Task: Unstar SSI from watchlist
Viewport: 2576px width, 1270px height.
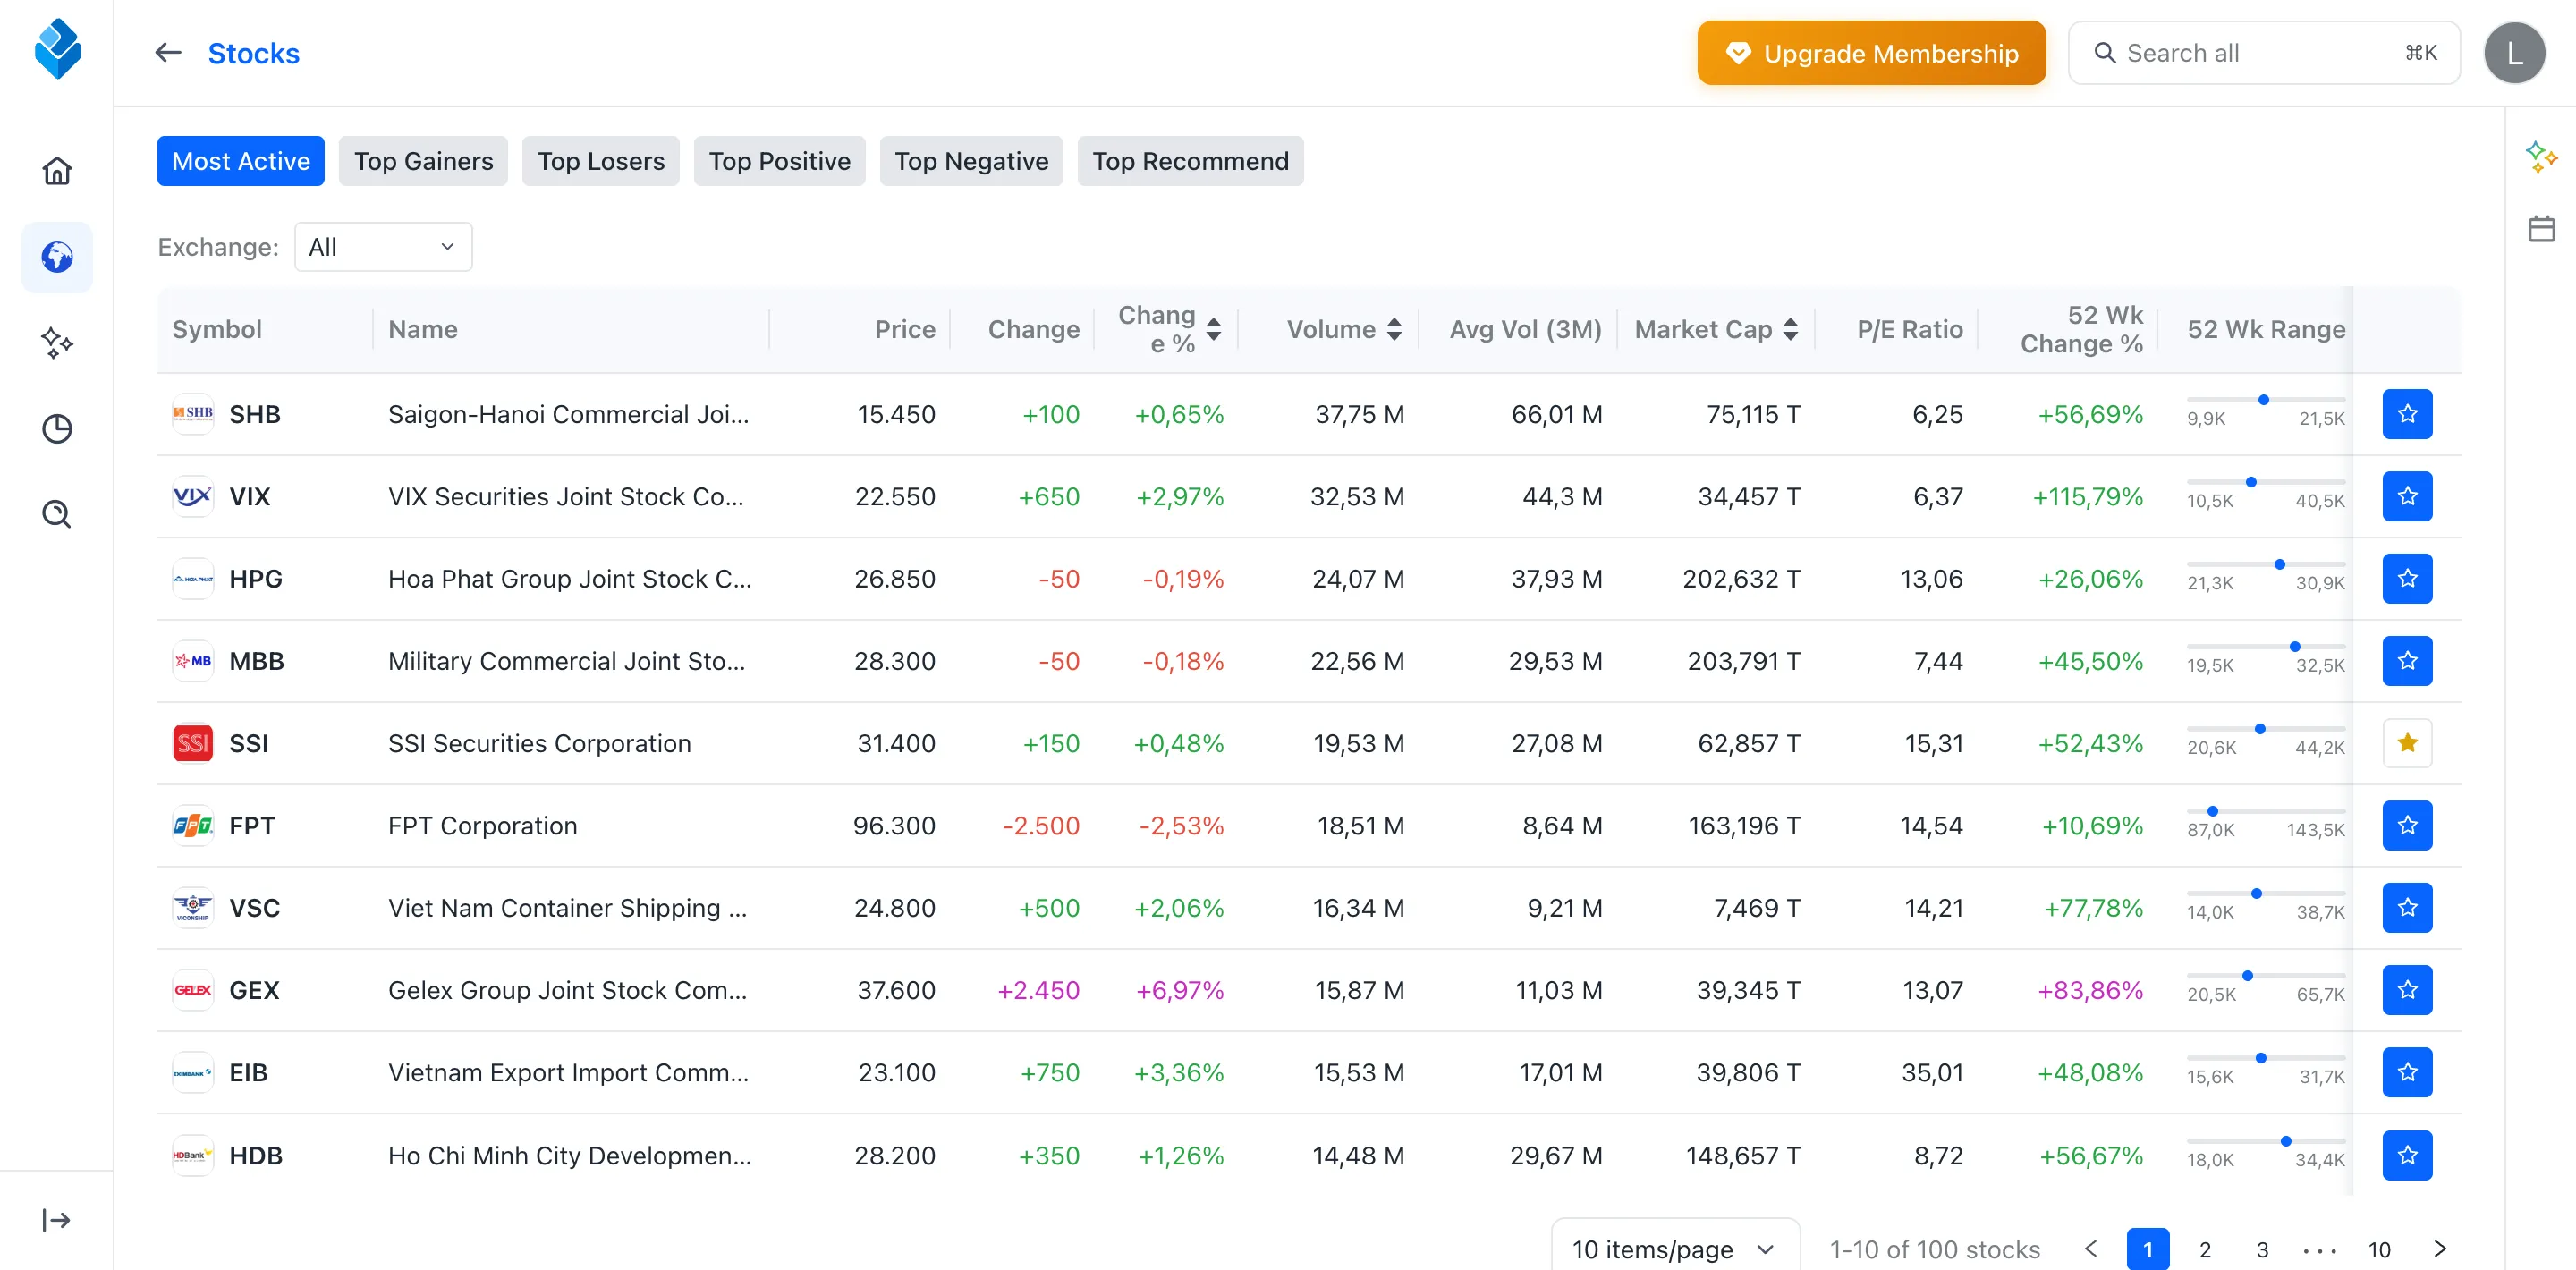Action: [x=2408, y=743]
